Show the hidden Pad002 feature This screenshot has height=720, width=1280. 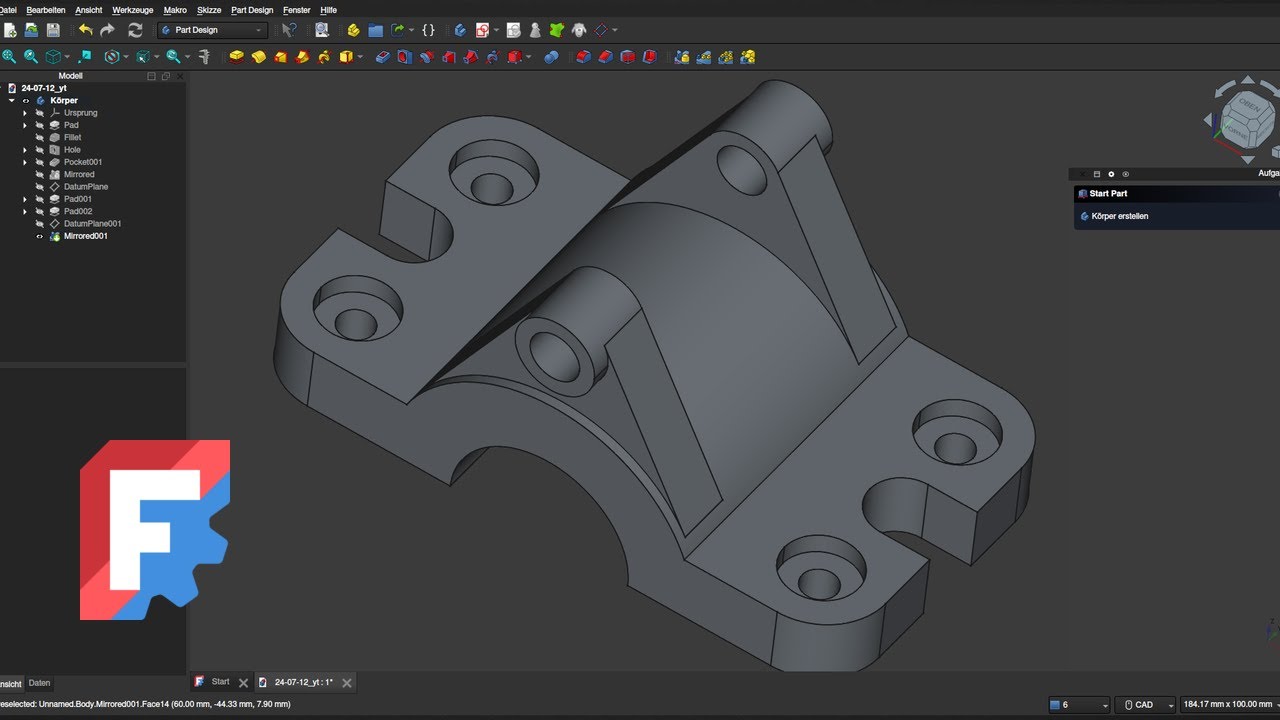pyautogui.click(x=40, y=211)
